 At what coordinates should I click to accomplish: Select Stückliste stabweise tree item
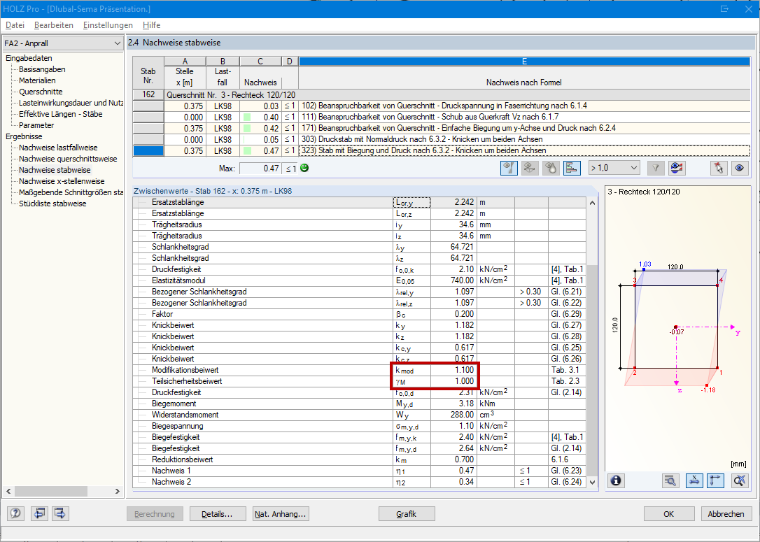click(x=52, y=203)
